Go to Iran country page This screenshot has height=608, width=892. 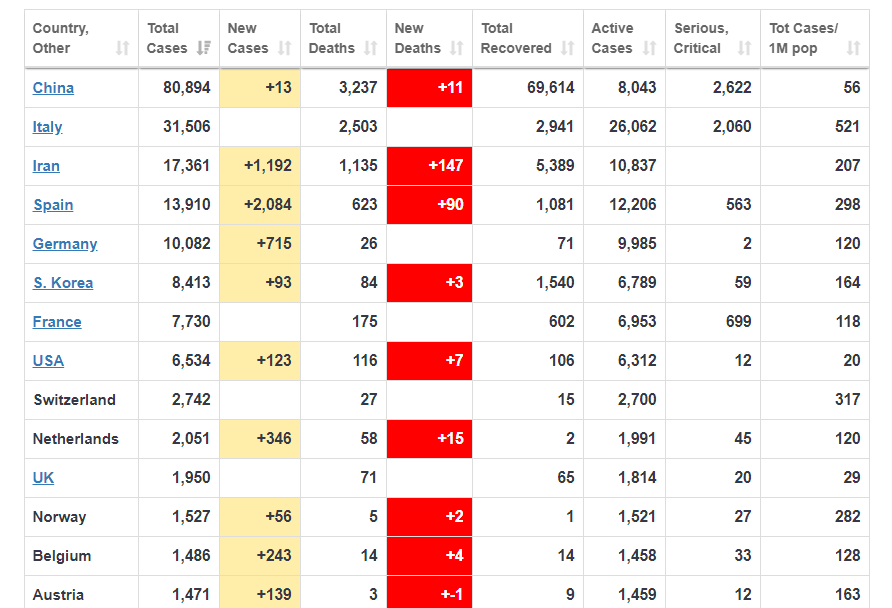click(x=46, y=166)
